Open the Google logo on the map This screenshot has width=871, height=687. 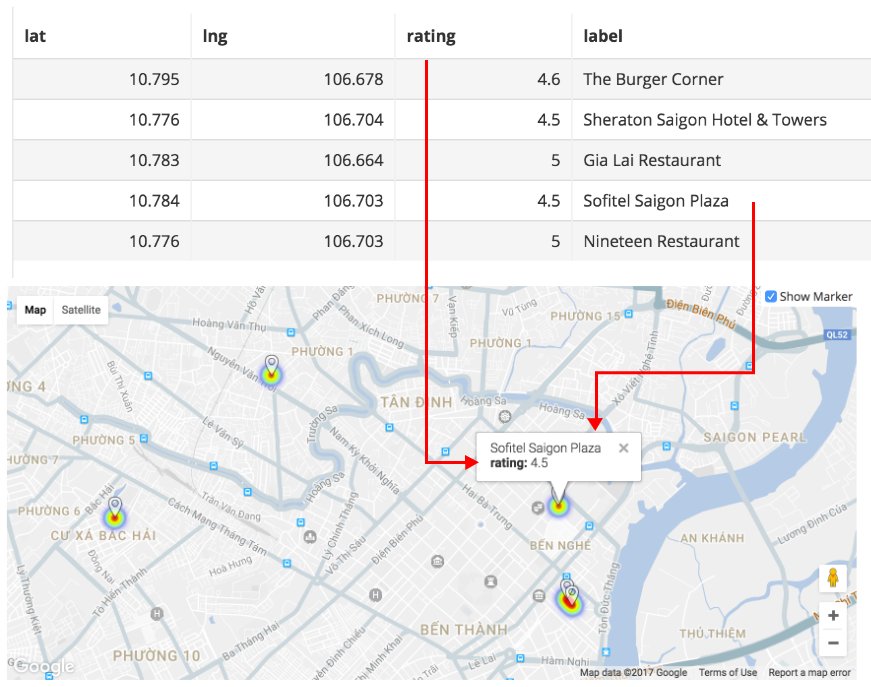44,667
